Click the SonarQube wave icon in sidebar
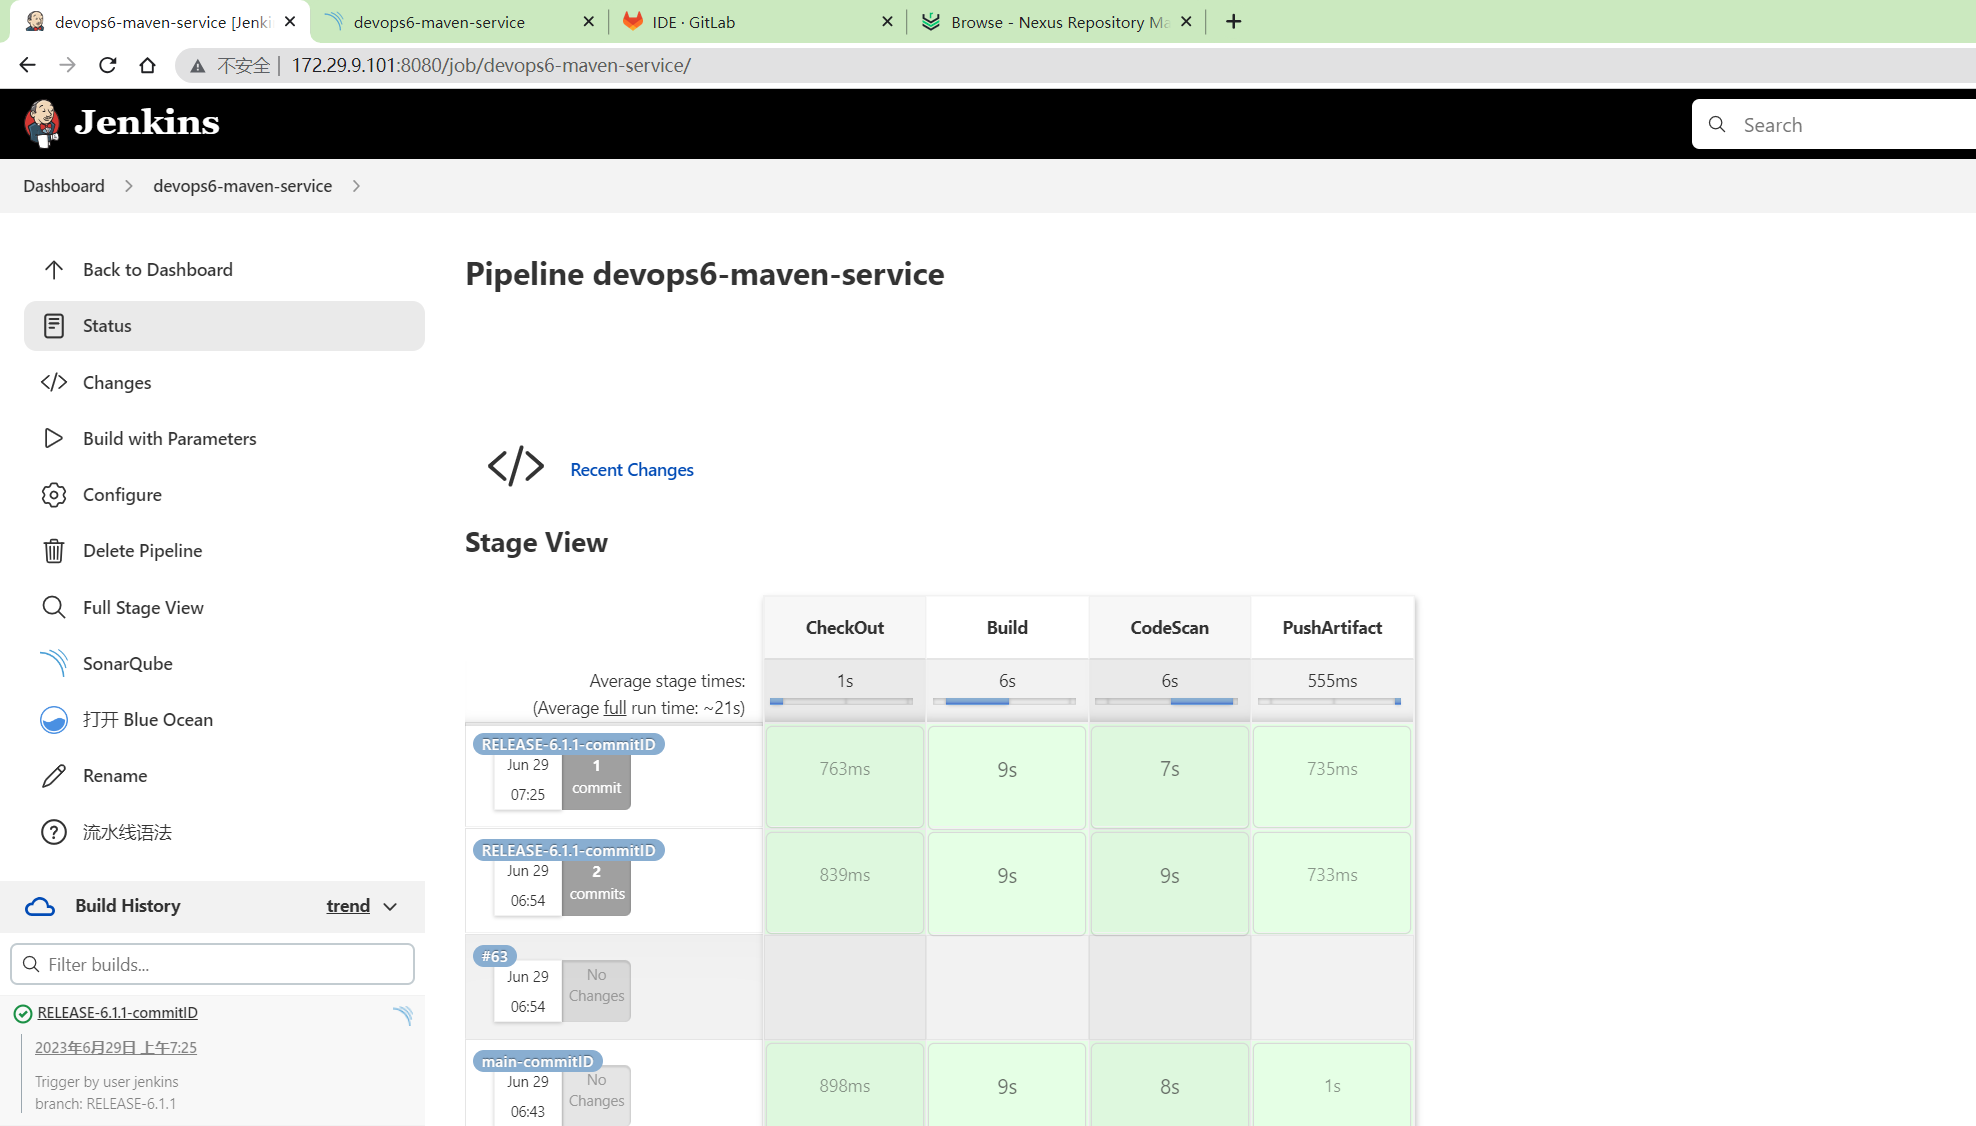This screenshot has height=1126, width=1976. [x=54, y=663]
